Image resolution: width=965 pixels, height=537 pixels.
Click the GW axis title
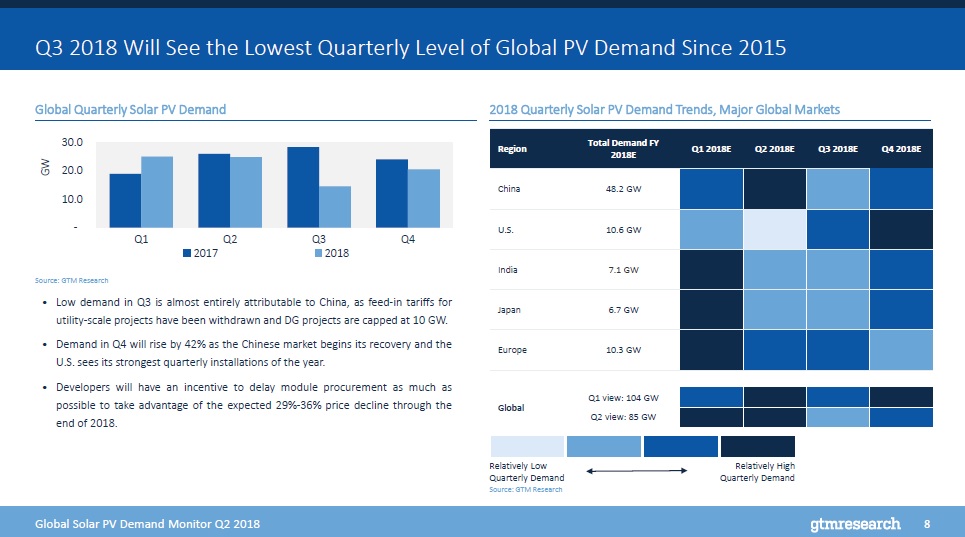45,167
